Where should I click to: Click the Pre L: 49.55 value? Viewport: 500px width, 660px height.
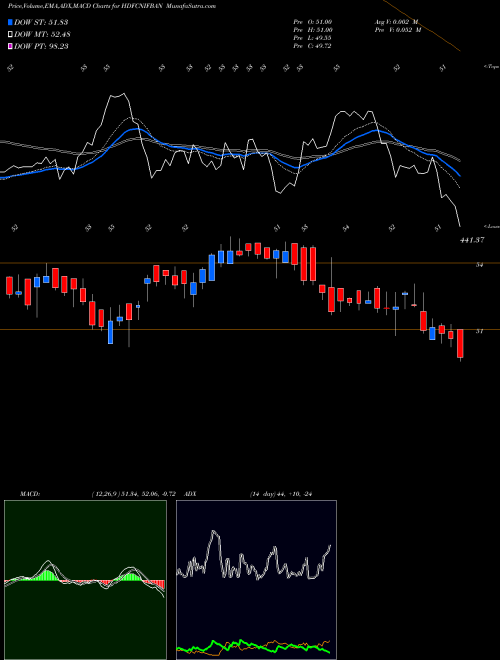313,38
